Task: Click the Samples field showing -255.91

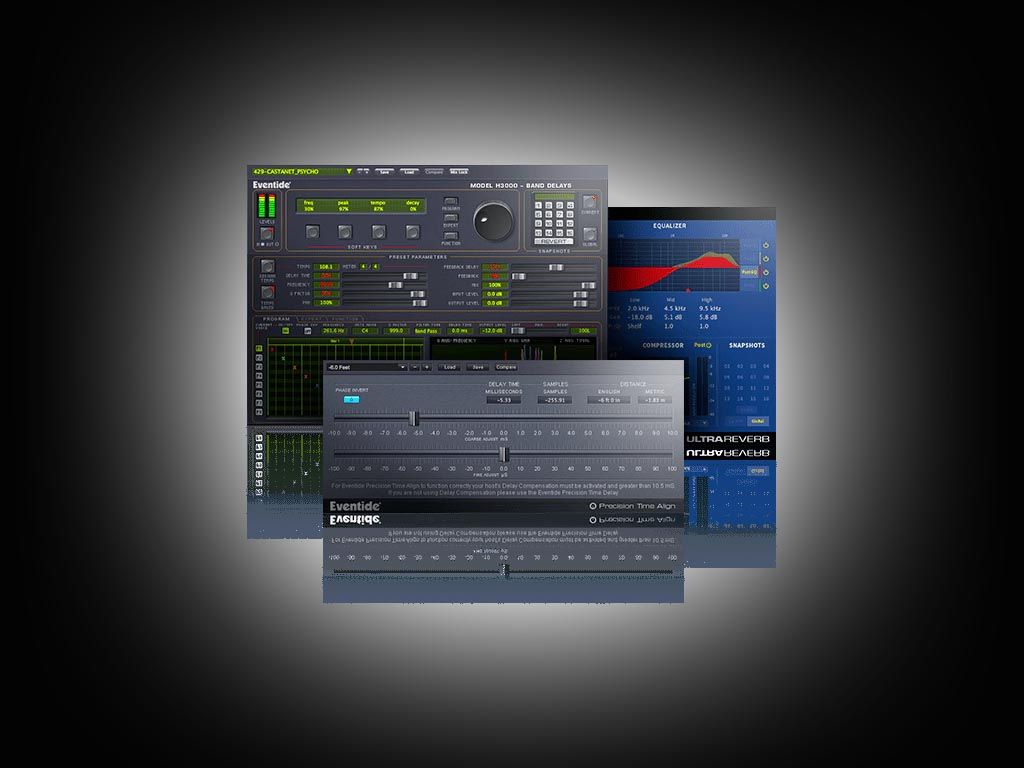Action: 555,400
